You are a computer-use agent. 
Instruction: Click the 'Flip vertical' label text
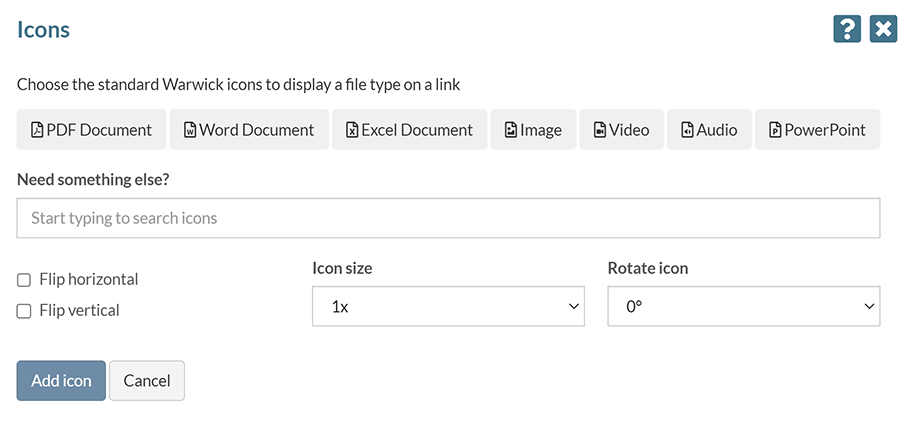[x=79, y=311]
